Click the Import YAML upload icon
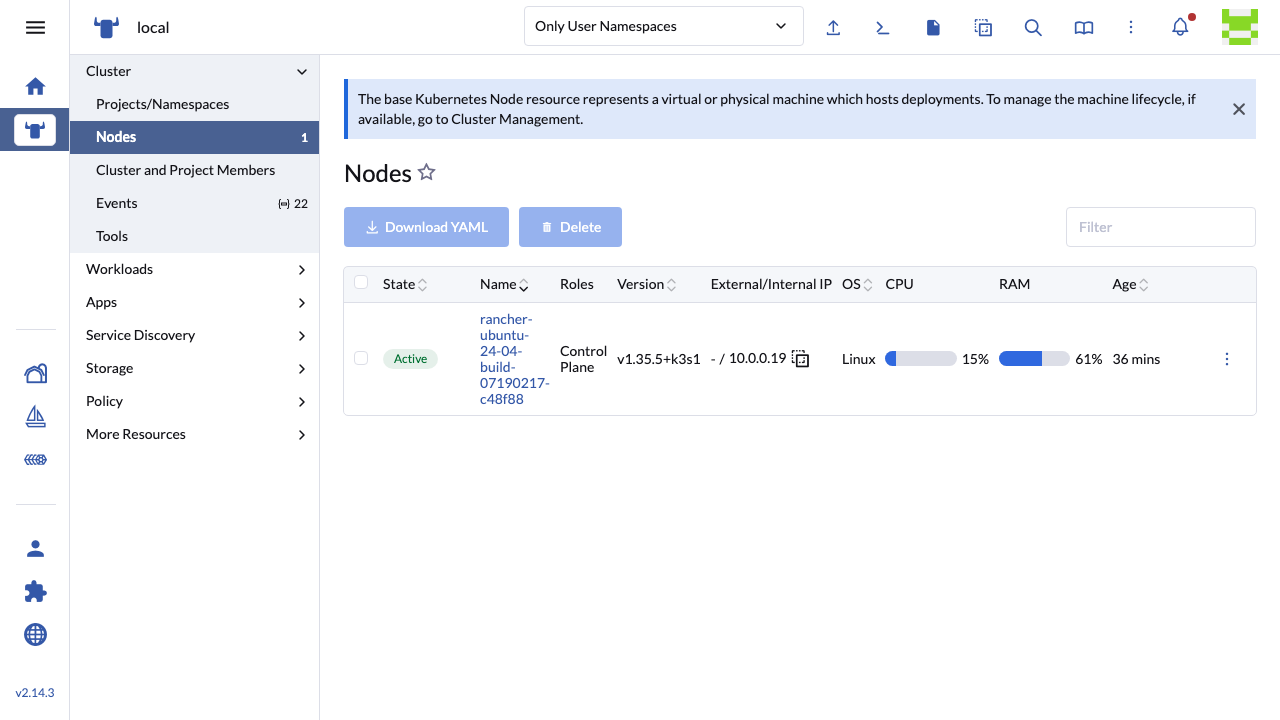The height and width of the screenshot is (720, 1280). (833, 27)
